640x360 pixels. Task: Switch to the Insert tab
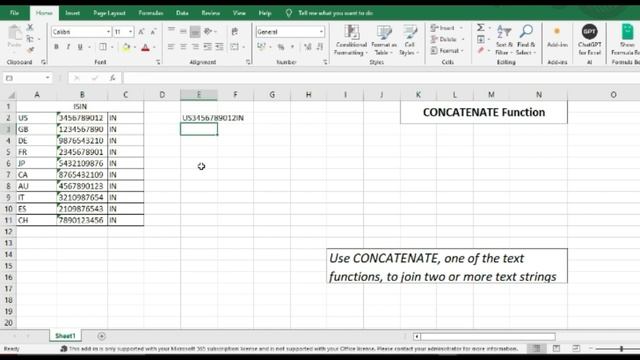pyautogui.click(x=72, y=13)
